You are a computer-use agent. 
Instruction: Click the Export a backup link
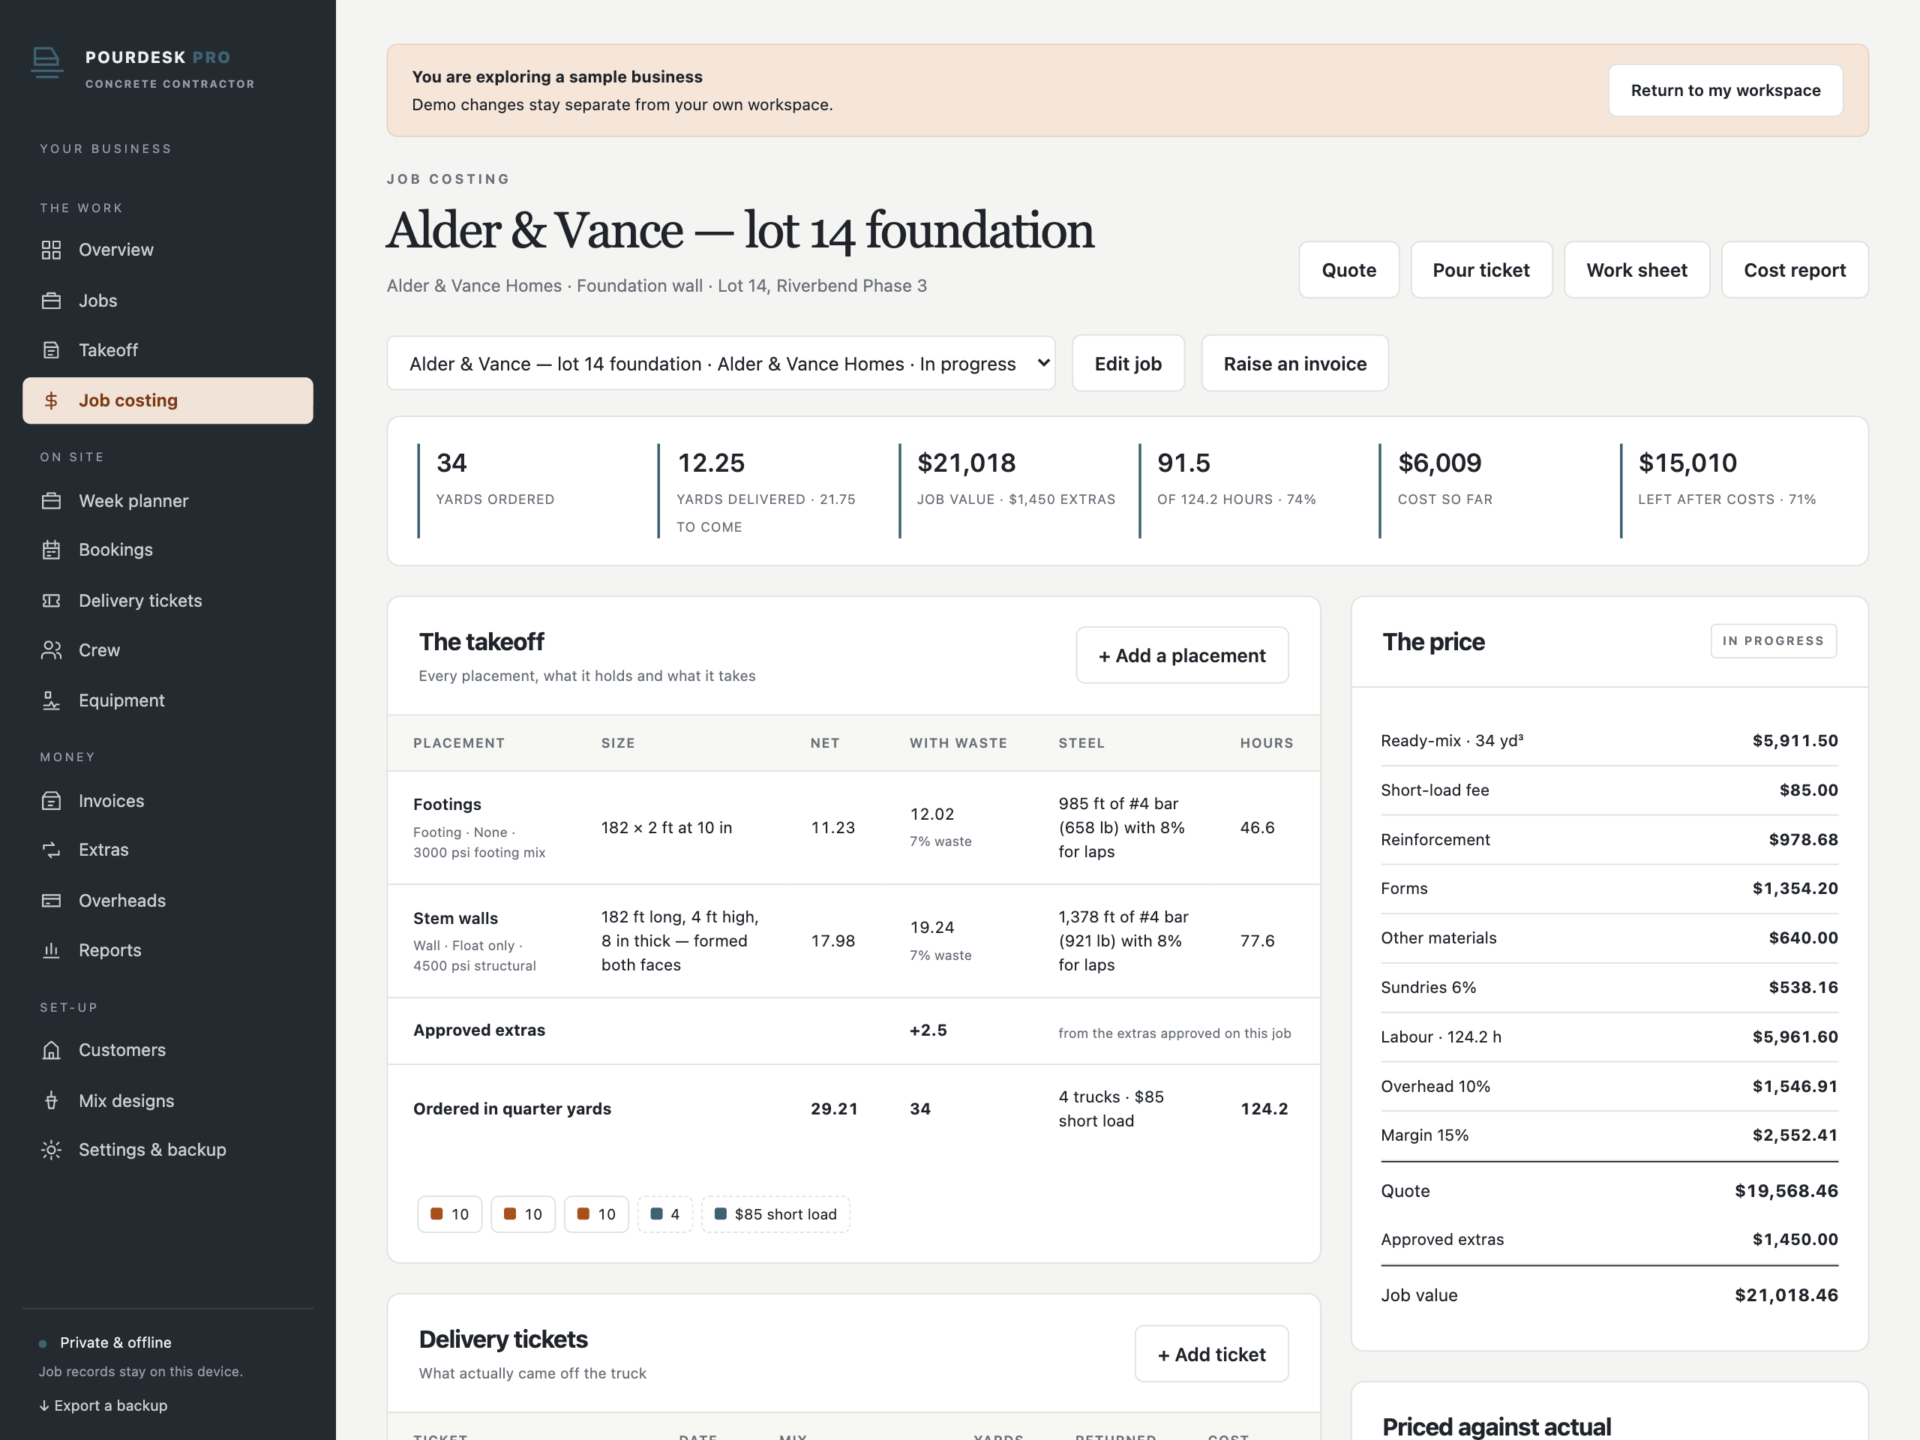(104, 1406)
